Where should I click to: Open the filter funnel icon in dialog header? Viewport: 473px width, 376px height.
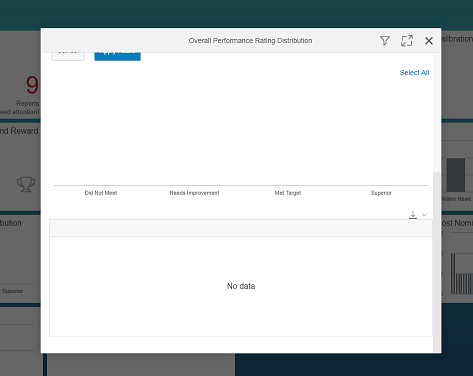click(x=385, y=41)
